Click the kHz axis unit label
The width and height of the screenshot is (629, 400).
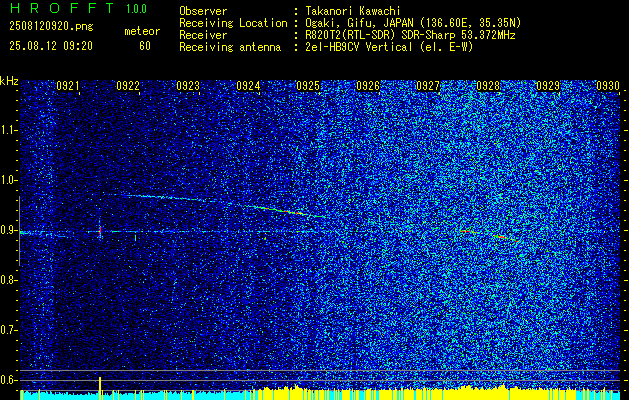click(9, 81)
